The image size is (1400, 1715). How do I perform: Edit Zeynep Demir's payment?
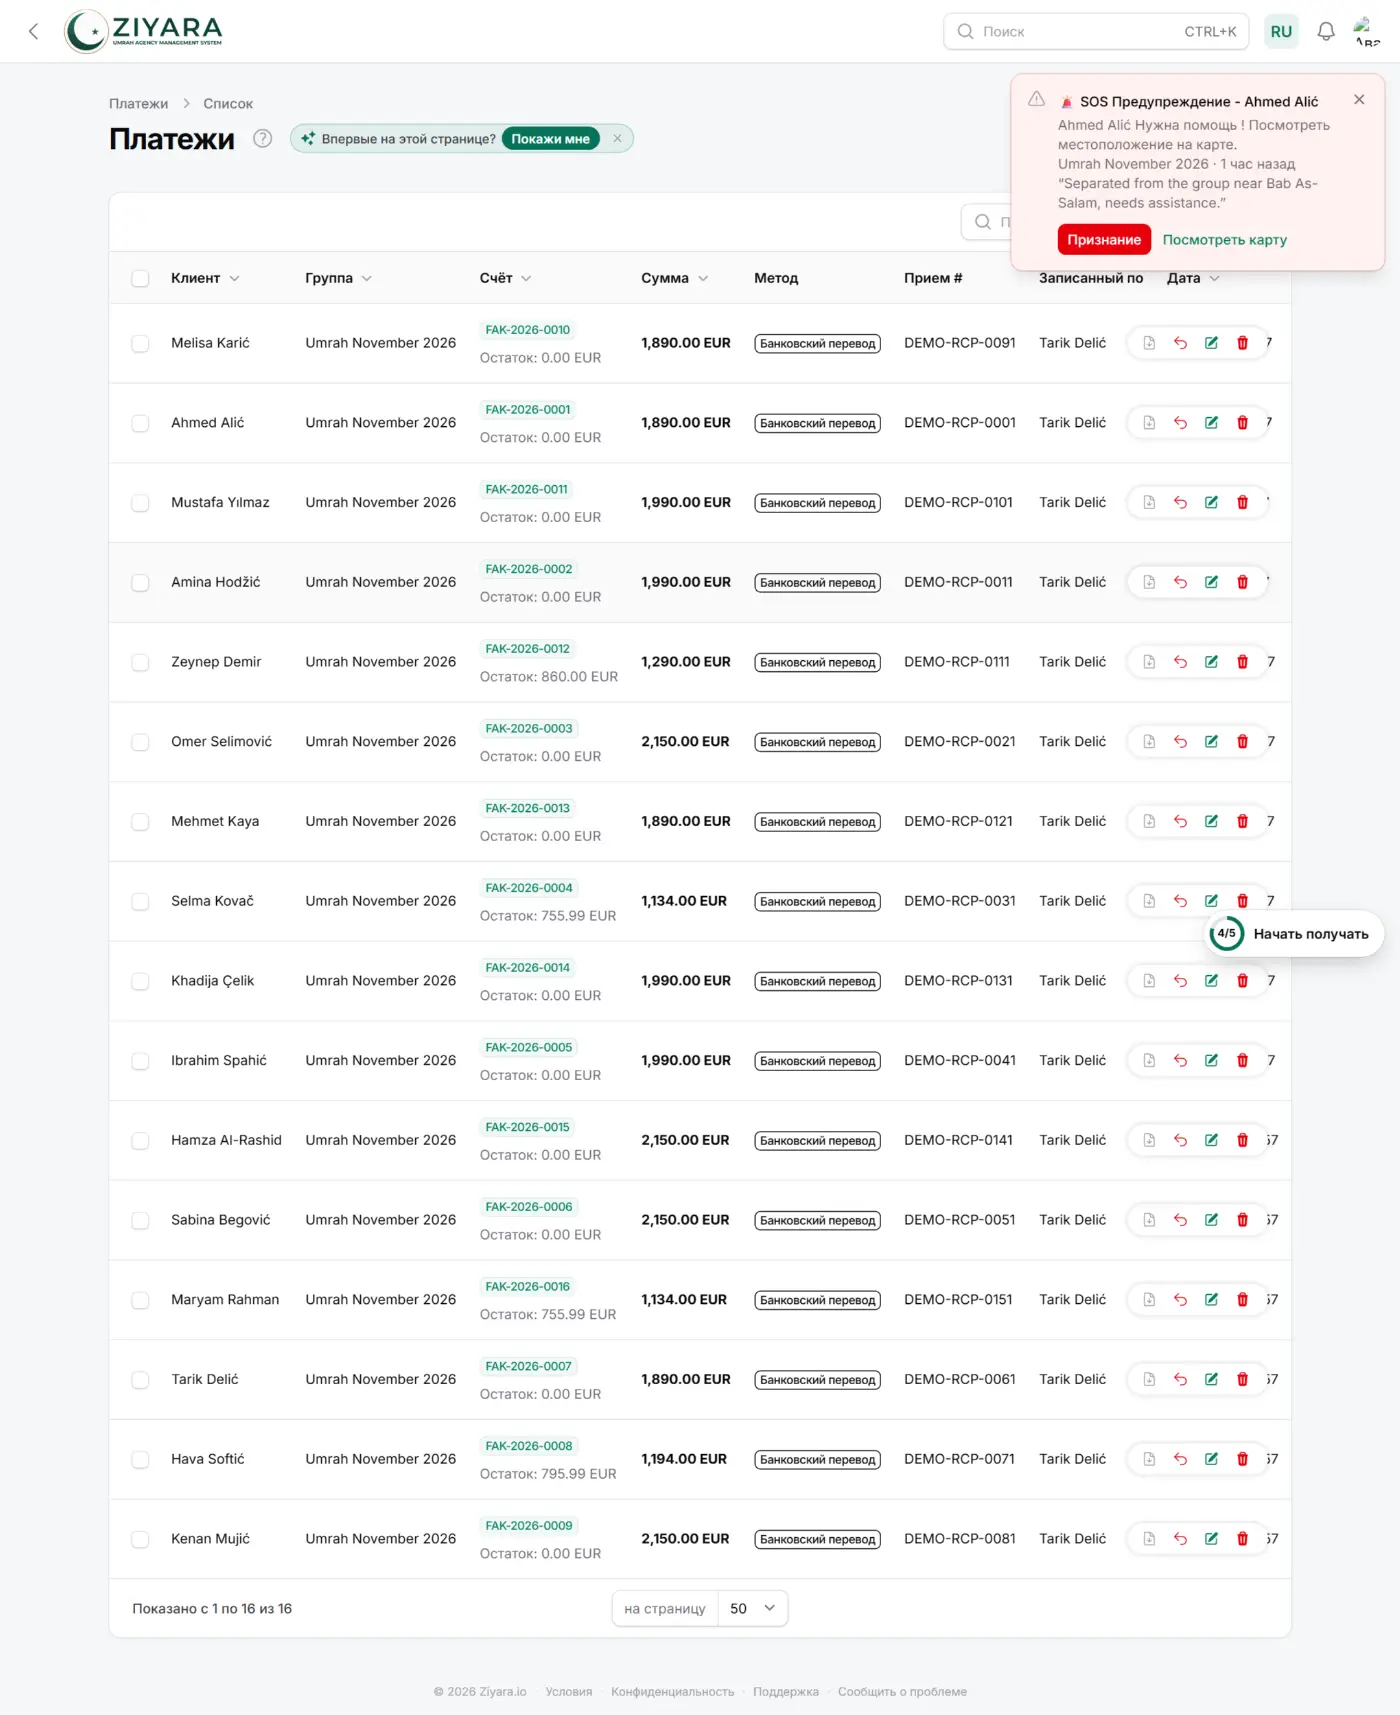(x=1211, y=662)
